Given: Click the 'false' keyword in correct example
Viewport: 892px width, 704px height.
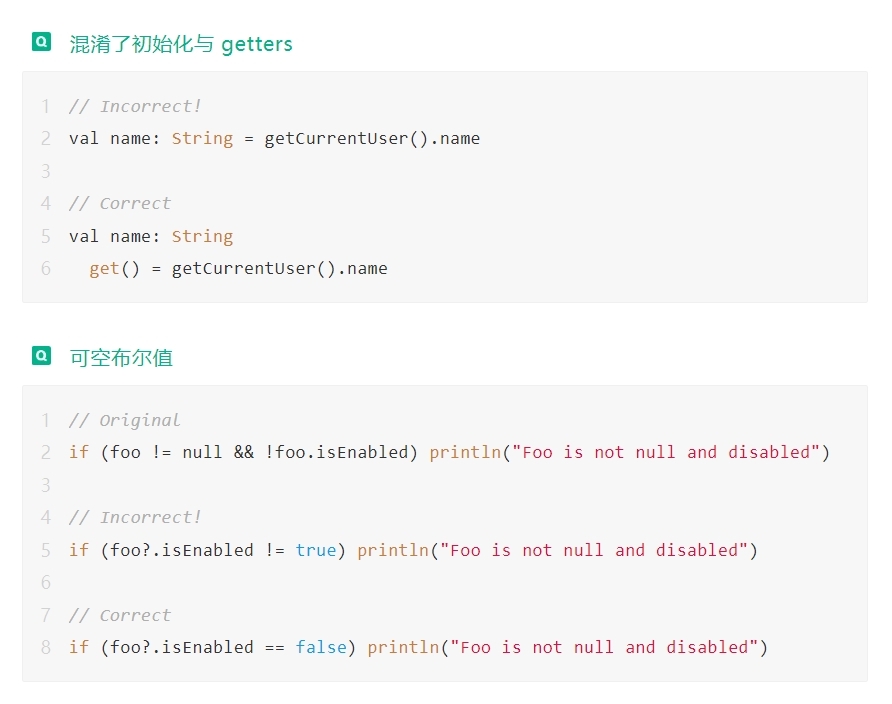Looking at the screenshot, I should click(321, 647).
